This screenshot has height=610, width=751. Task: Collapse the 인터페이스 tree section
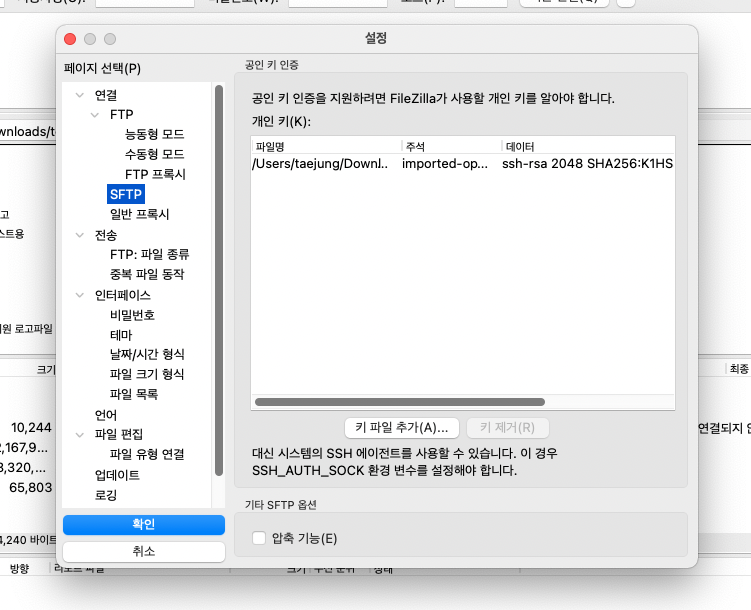pos(80,295)
